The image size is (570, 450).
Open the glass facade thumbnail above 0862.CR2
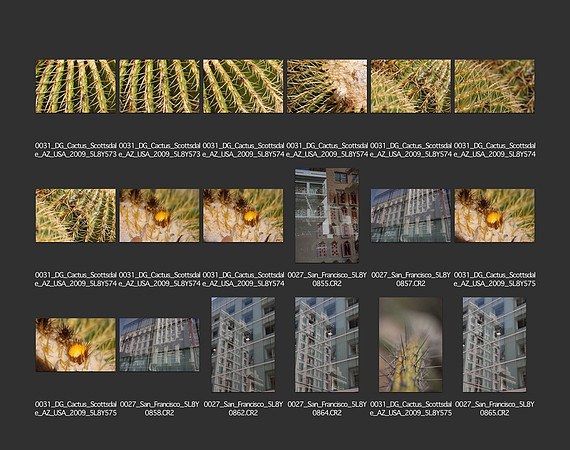click(243, 345)
